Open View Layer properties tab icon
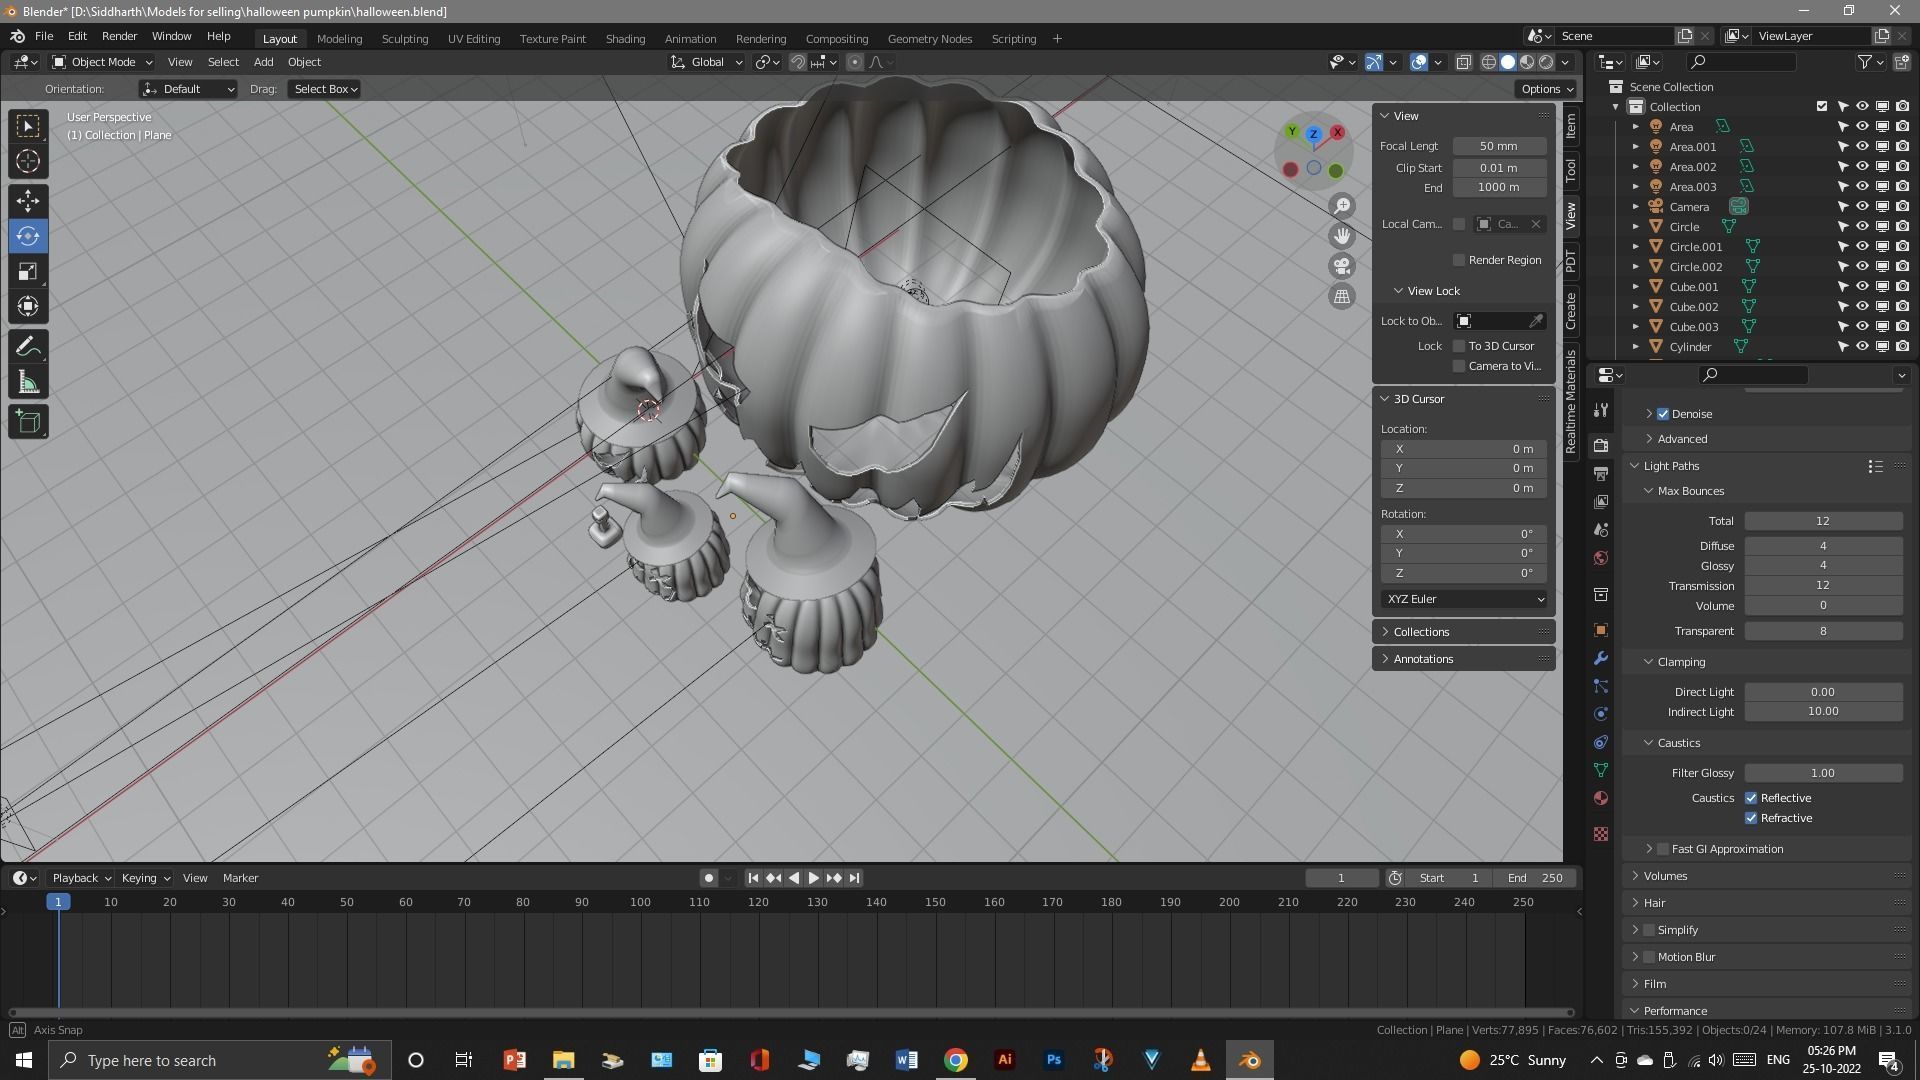The width and height of the screenshot is (1920, 1080). 1601,501
